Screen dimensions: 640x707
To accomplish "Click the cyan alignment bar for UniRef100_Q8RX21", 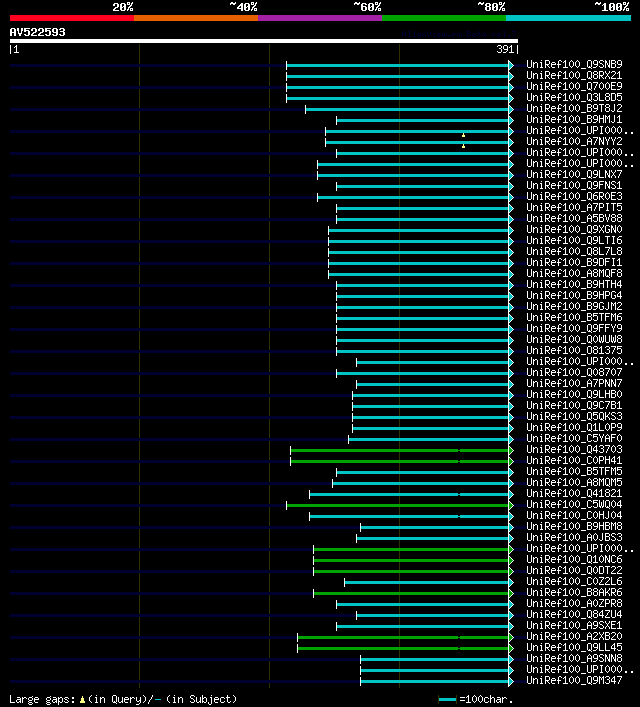I will point(397,76).
